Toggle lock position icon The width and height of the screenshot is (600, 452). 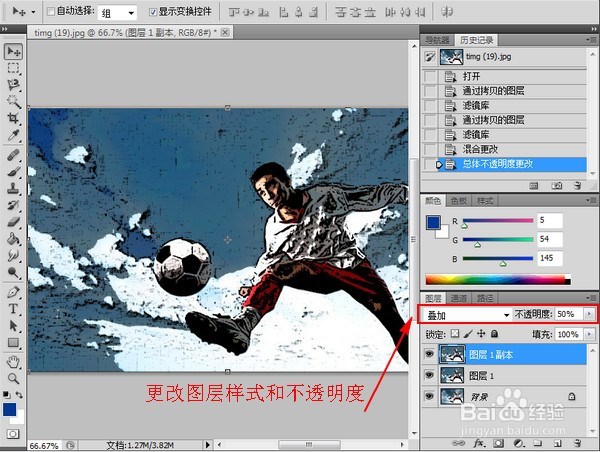tap(481, 334)
